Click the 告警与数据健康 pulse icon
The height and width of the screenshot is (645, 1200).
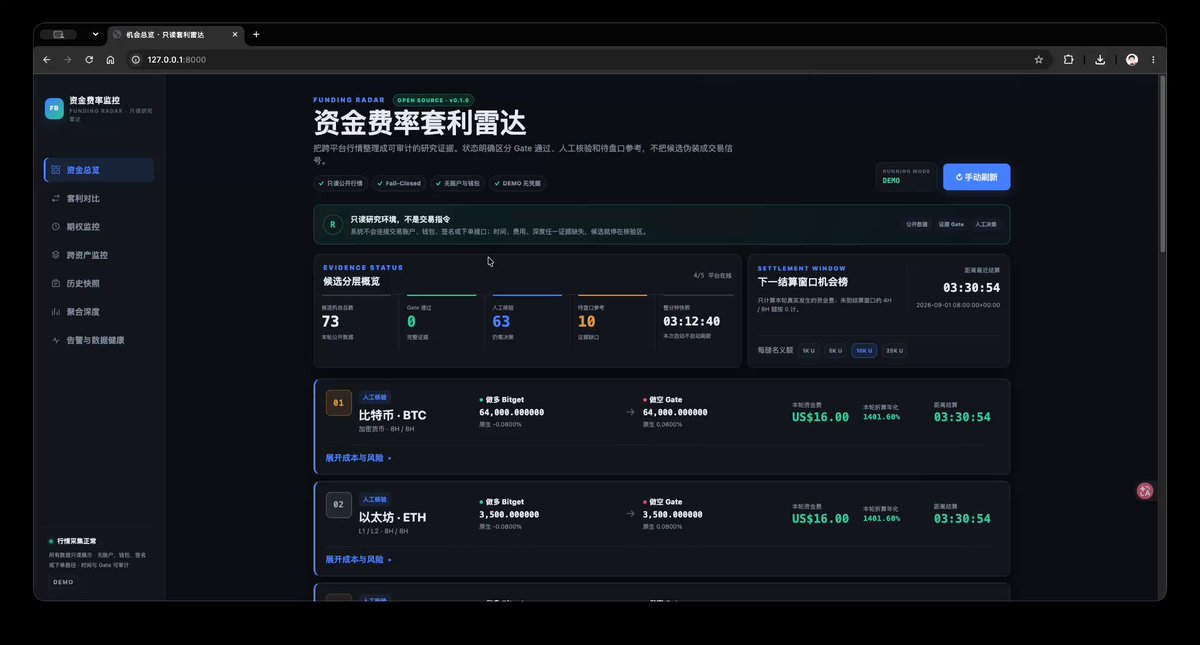56,340
